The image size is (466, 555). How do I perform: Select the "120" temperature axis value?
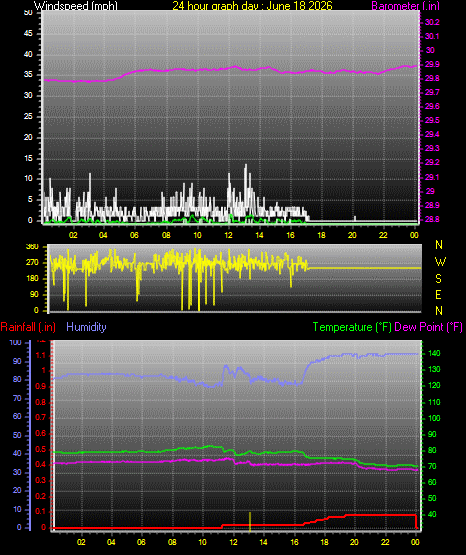click(434, 385)
